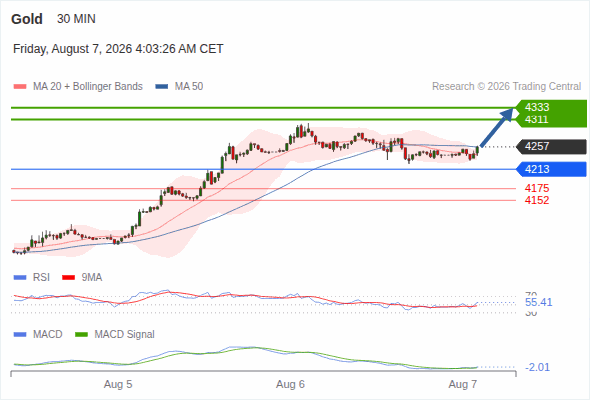Click the 4213 blue pivot label
Viewport: 590px width, 400px height.
tap(552, 169)
